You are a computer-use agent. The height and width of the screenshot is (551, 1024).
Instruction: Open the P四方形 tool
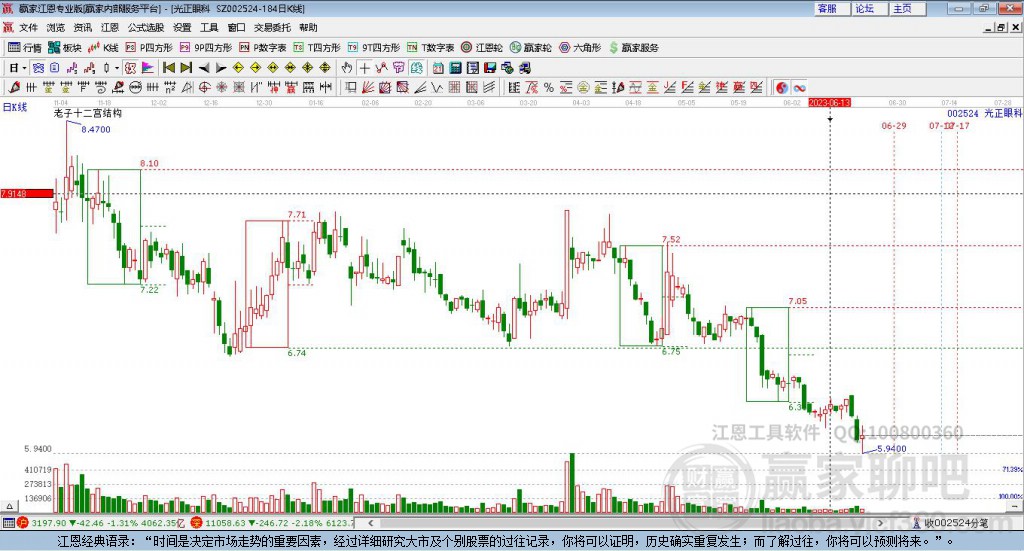149,48
